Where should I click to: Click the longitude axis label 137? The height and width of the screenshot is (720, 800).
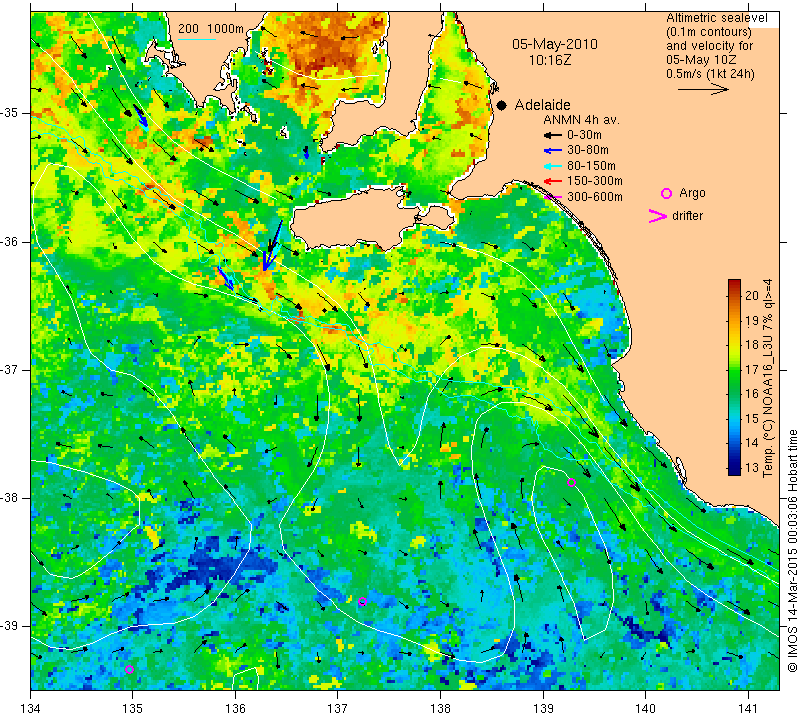coord(338,709)
